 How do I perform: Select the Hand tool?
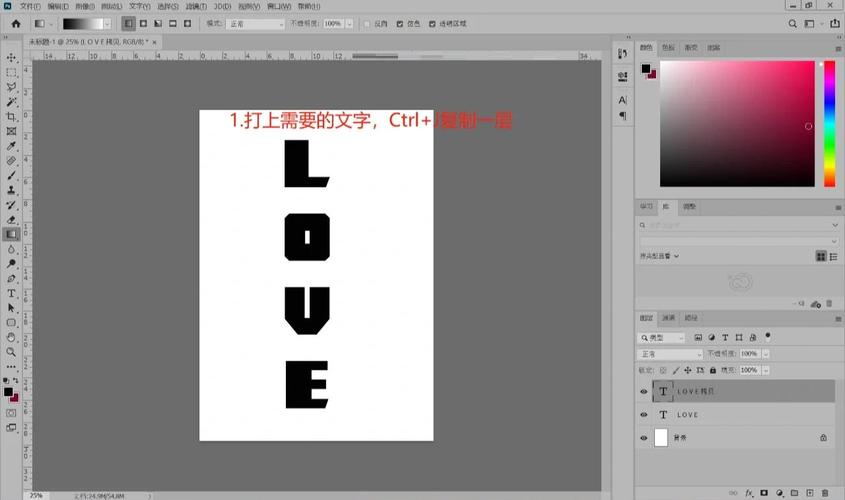tap(11, 337)
